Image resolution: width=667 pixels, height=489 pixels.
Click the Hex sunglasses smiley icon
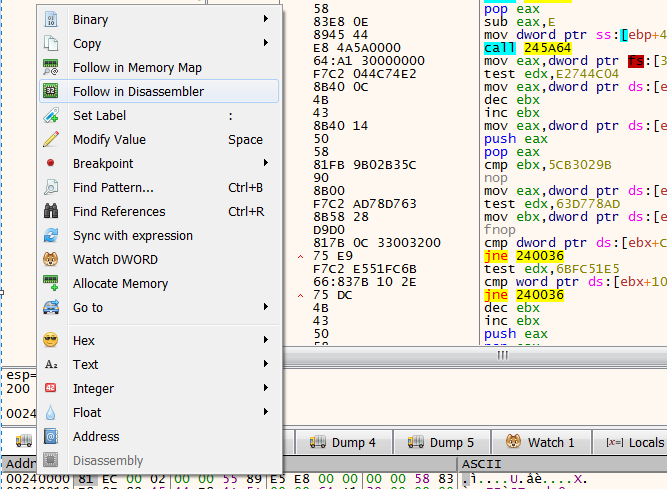(x=51, y=340)
